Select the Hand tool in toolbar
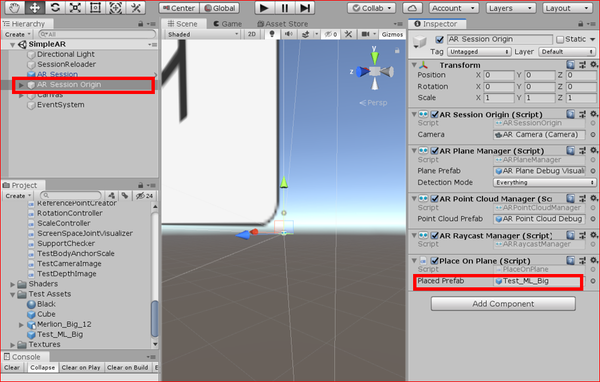This screenshot has height=382, width=600. (14, 8)
